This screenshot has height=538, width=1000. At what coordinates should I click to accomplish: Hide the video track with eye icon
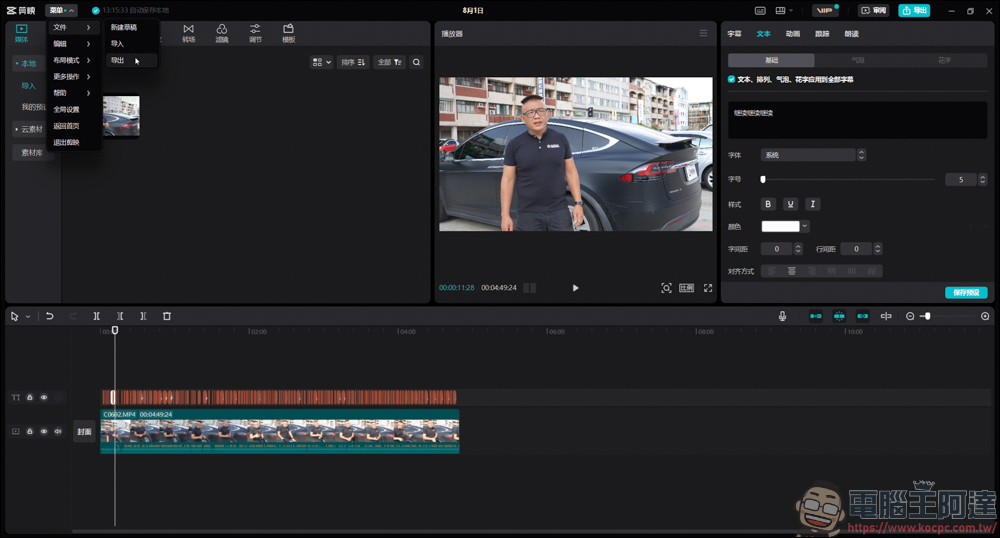click(x=44, y=432)
